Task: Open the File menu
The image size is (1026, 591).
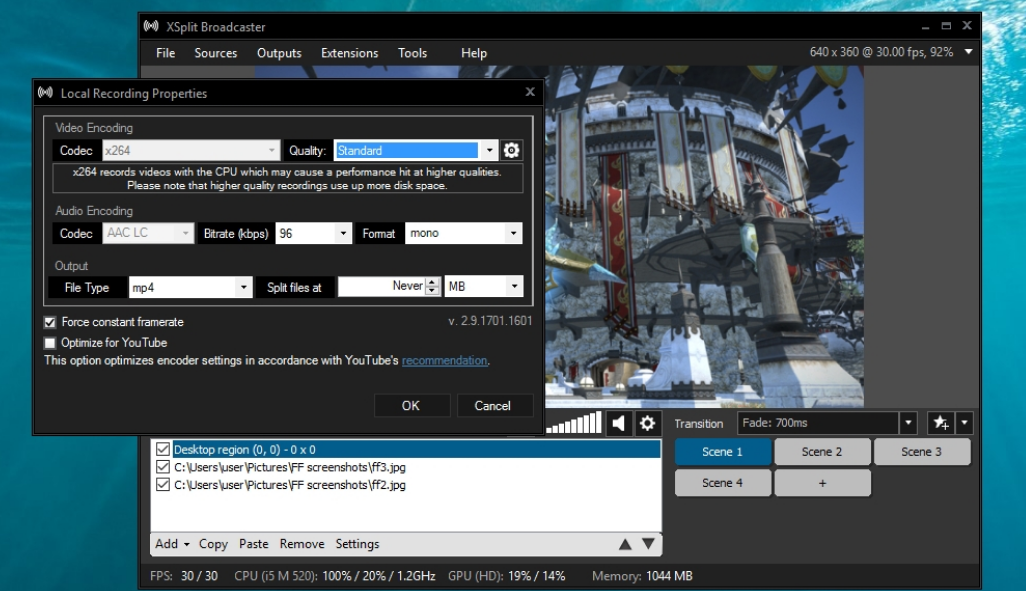Action: tap(166, 53)
